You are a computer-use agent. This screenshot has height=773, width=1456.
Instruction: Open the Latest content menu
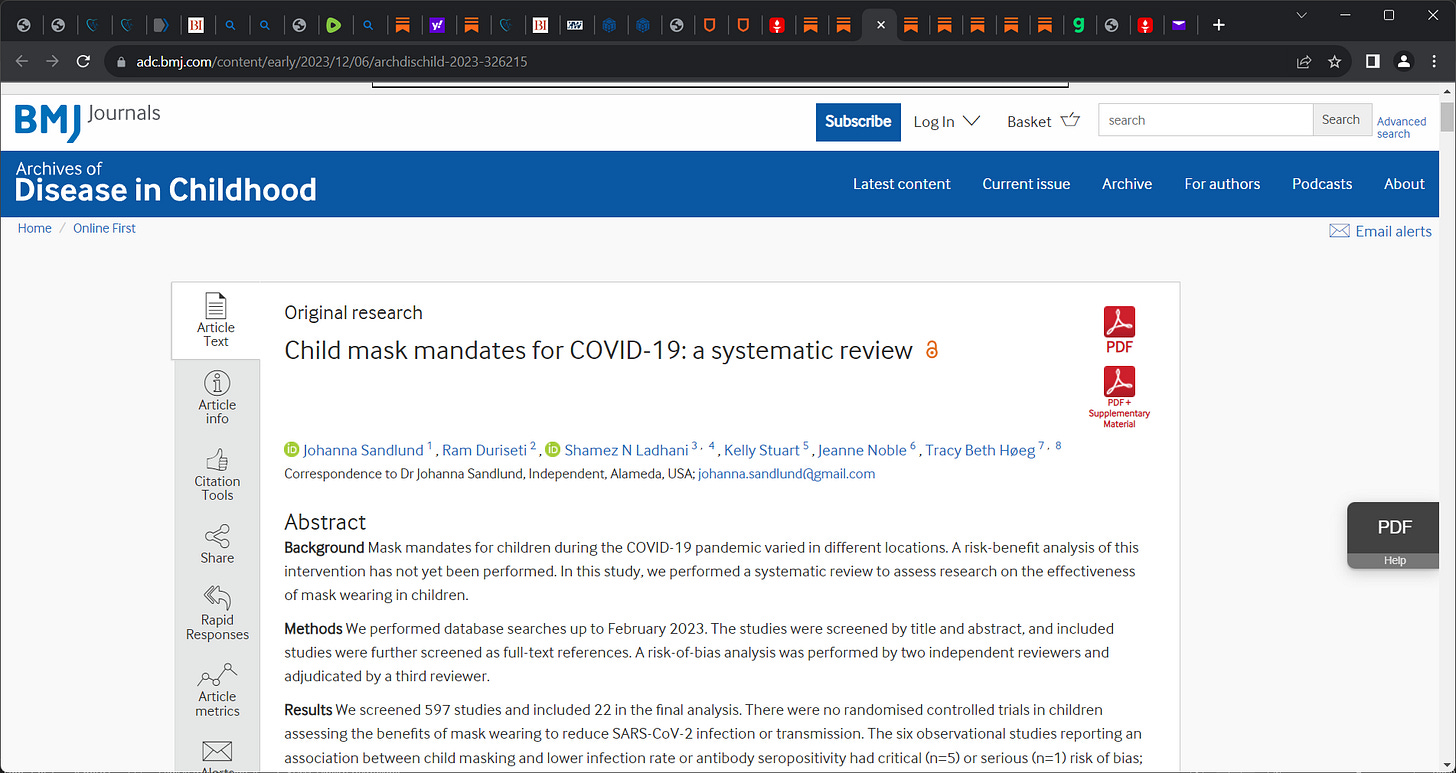pos(902,184)
